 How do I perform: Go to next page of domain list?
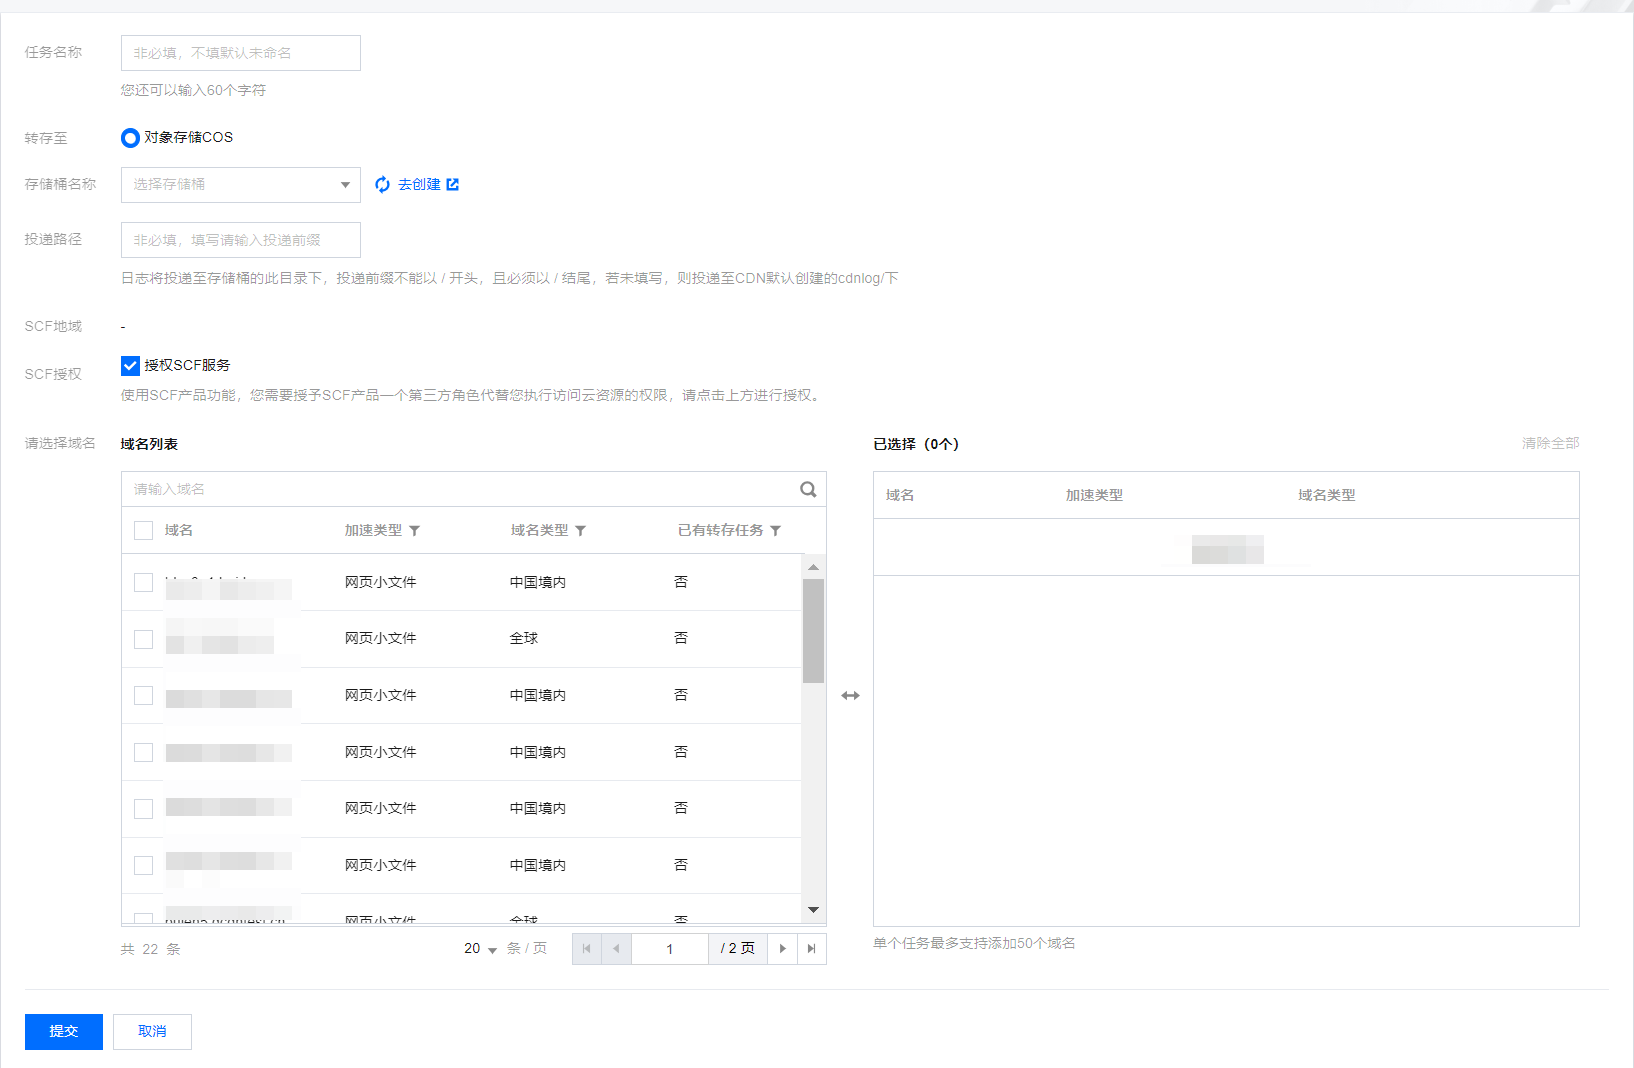782,949
